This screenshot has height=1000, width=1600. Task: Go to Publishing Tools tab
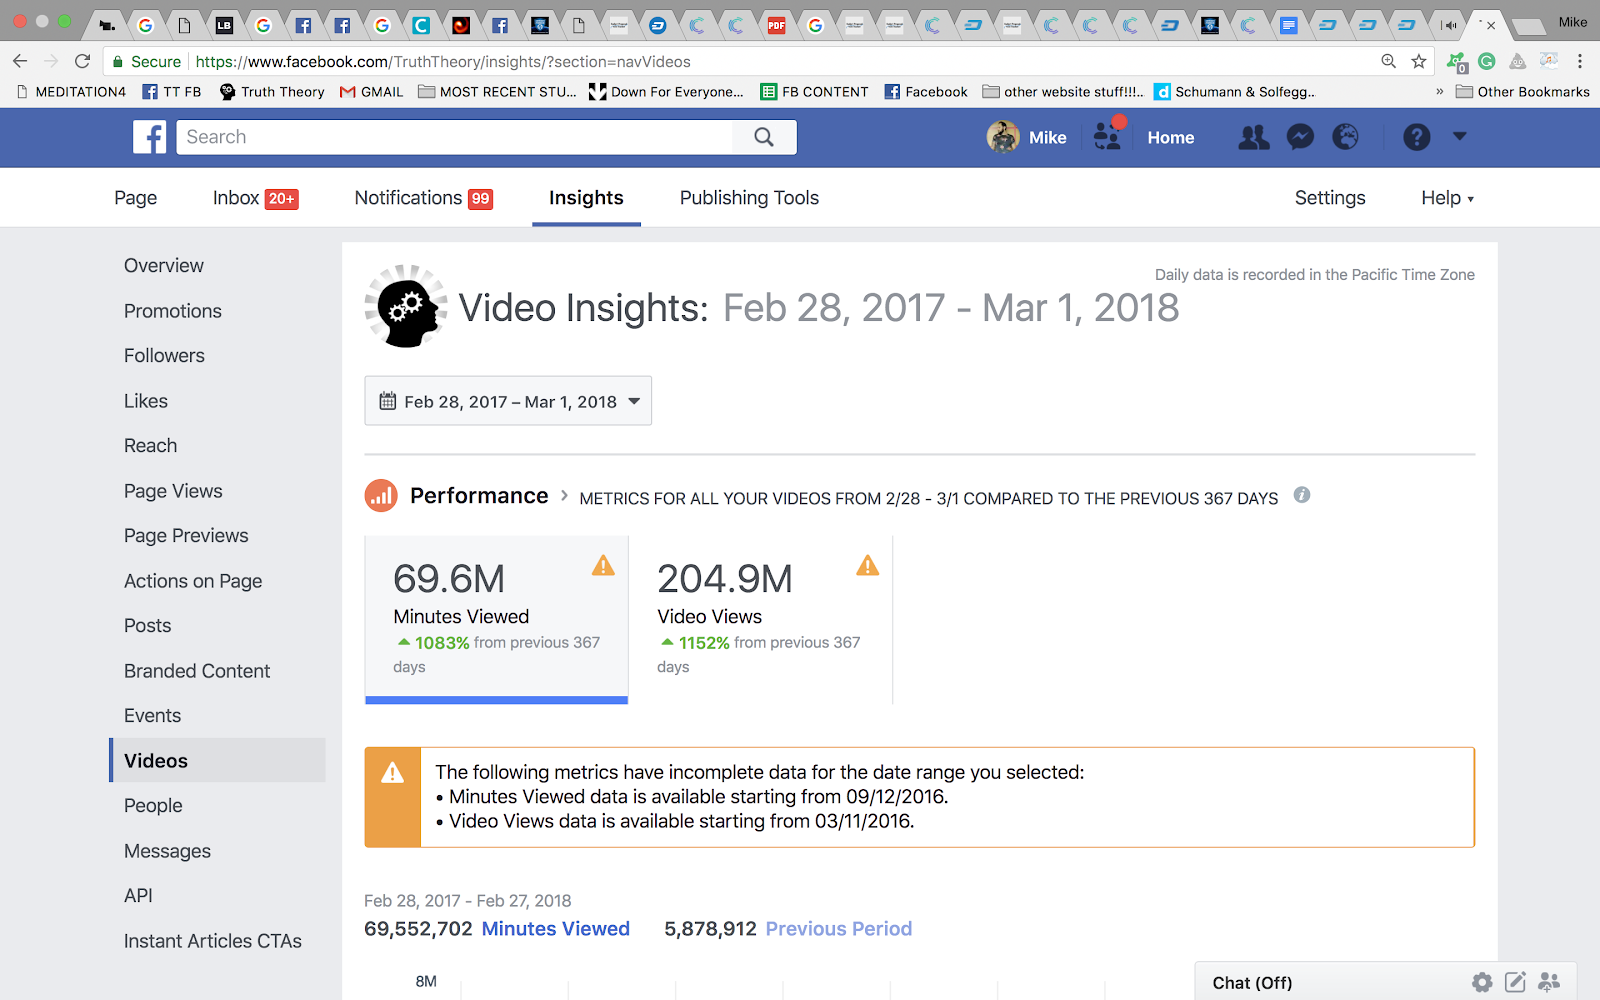pos(749,198)
